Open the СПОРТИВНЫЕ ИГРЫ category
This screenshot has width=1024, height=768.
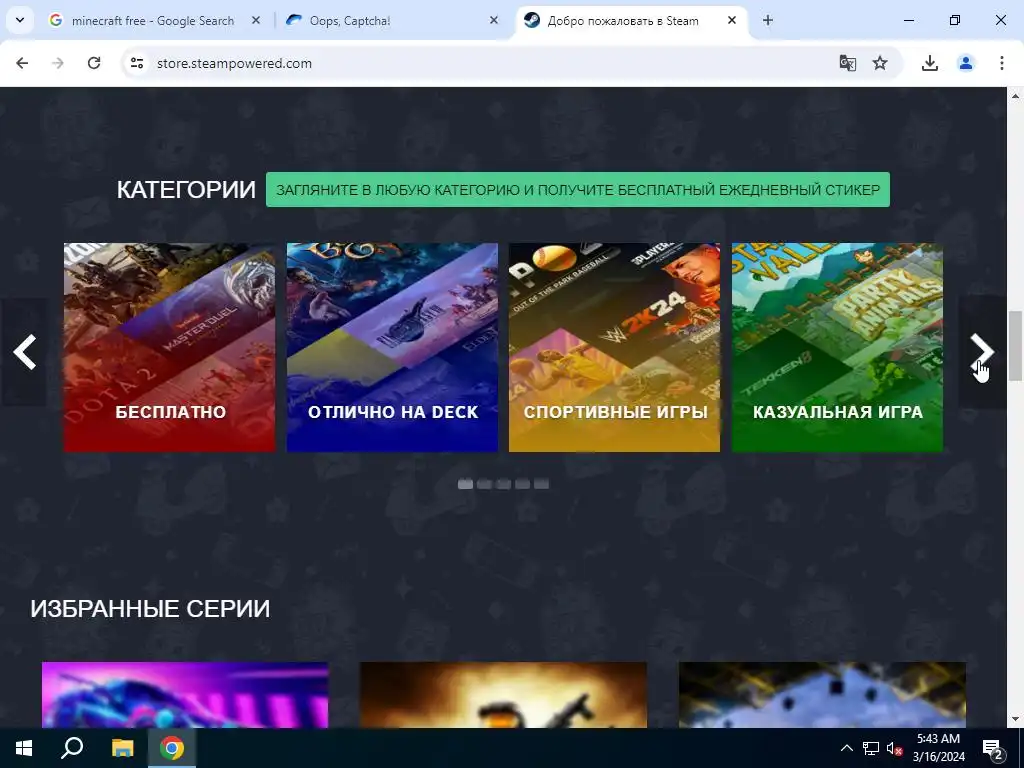click(615, 347)
